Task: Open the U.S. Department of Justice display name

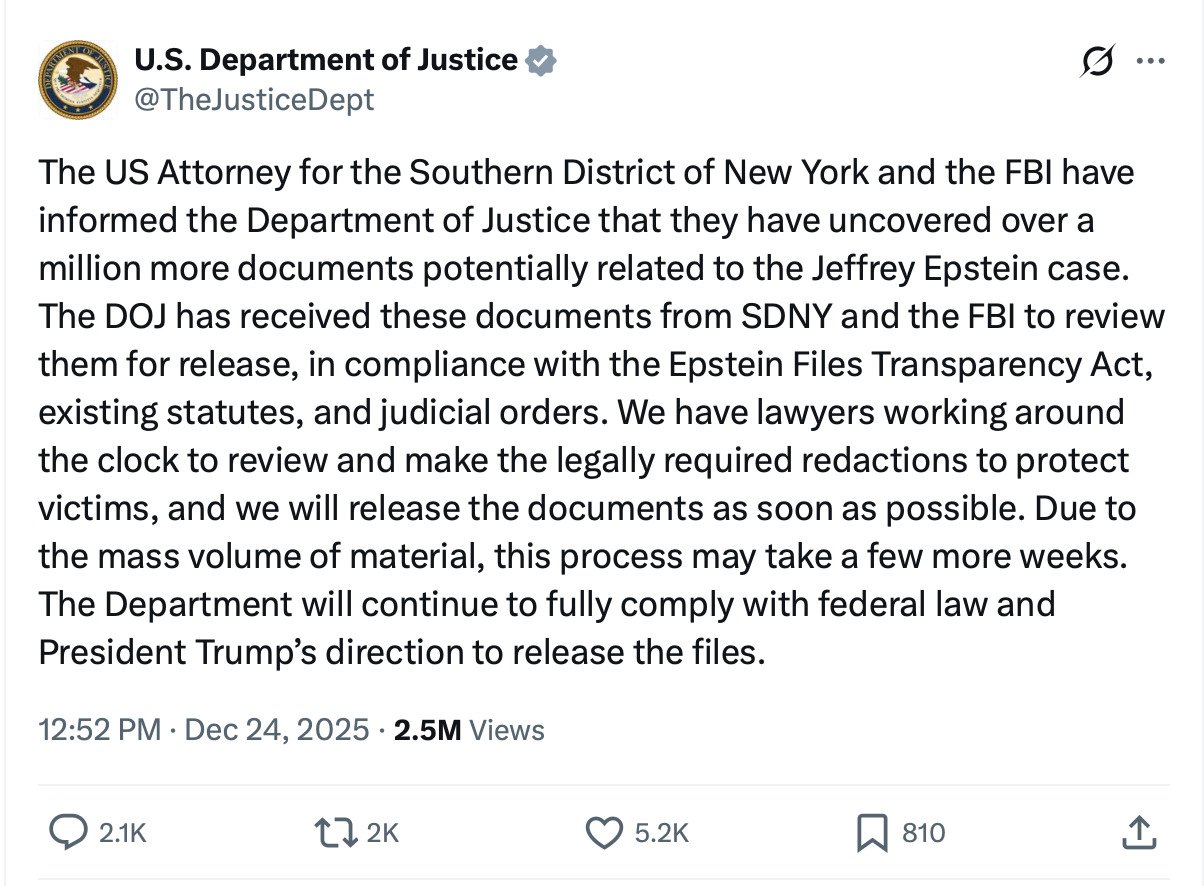Action: pos(326,61)
